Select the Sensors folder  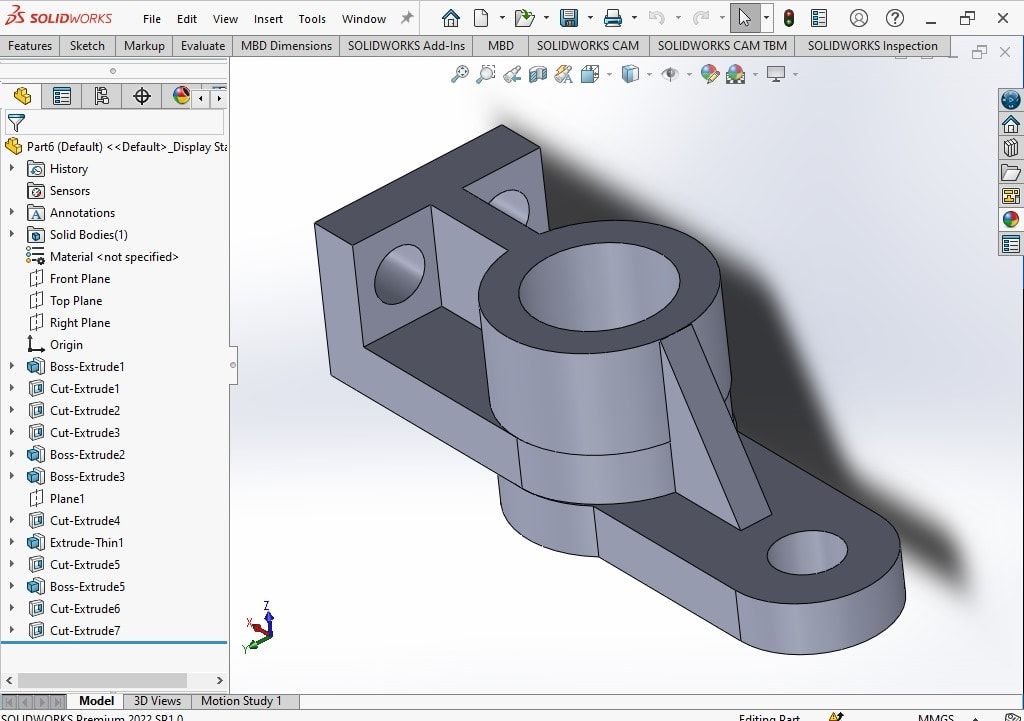69,191
